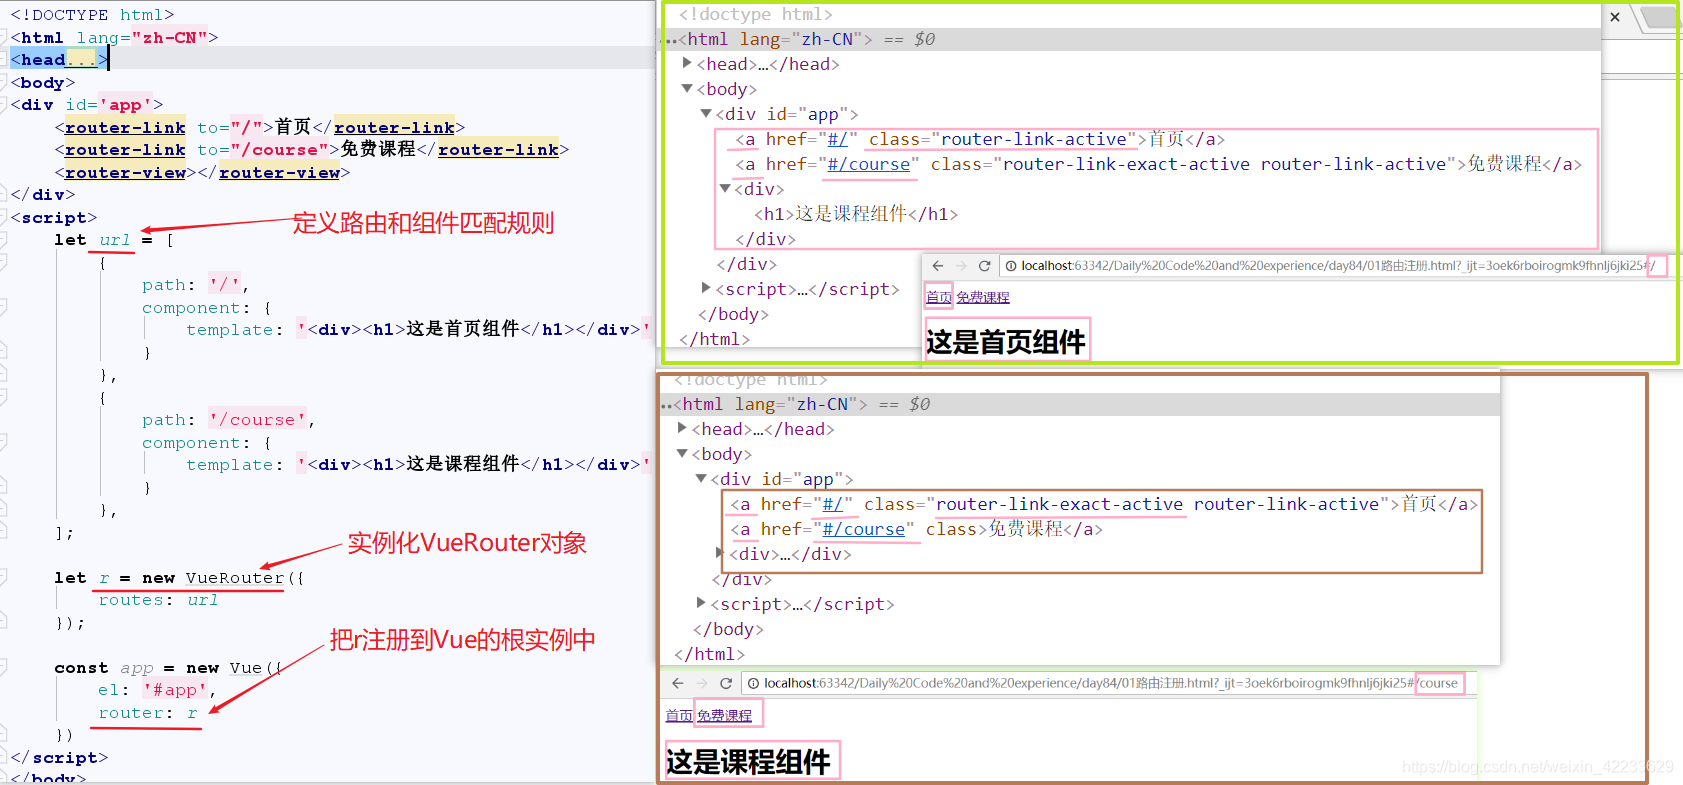The width and height of the screenshot is (1683, 785).
Task: Expand the collapsed inner div in lower DevTools
Action: [720, 553]
